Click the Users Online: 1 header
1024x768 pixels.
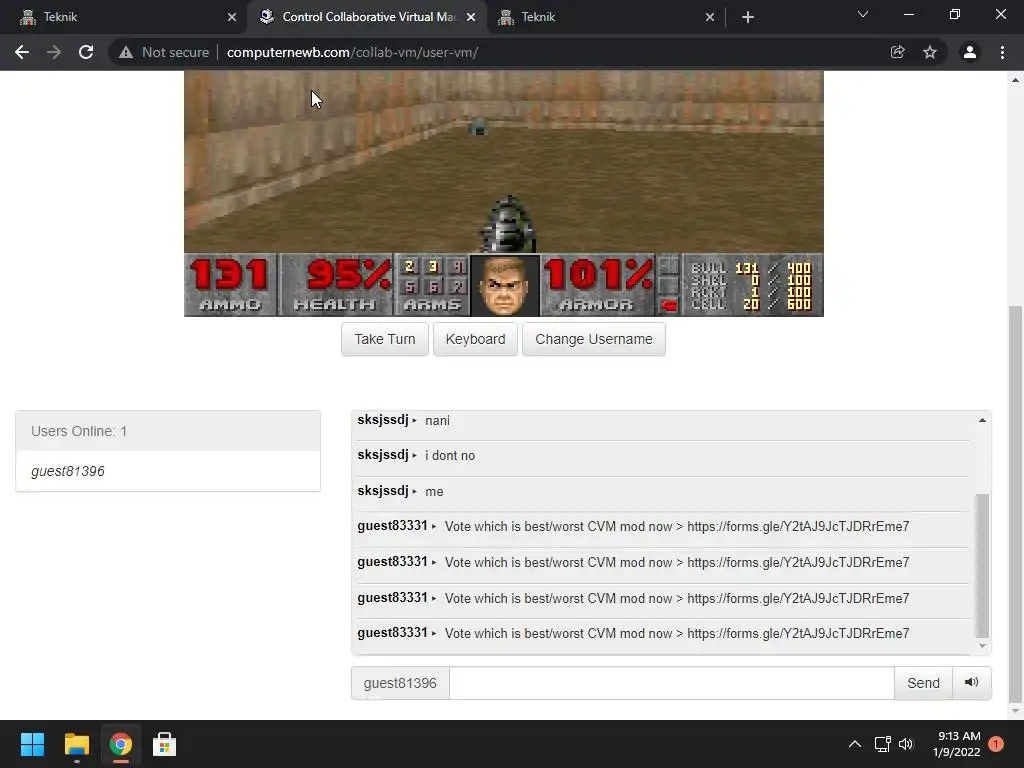tap(168, 431)
